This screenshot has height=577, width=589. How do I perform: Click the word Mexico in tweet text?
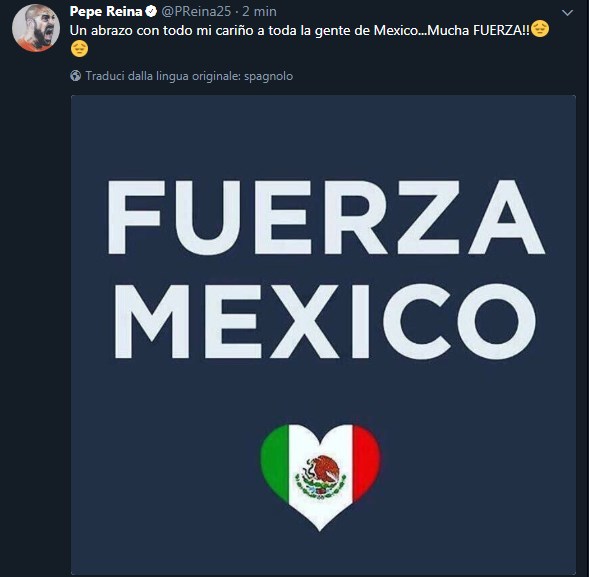pos(396,30)
